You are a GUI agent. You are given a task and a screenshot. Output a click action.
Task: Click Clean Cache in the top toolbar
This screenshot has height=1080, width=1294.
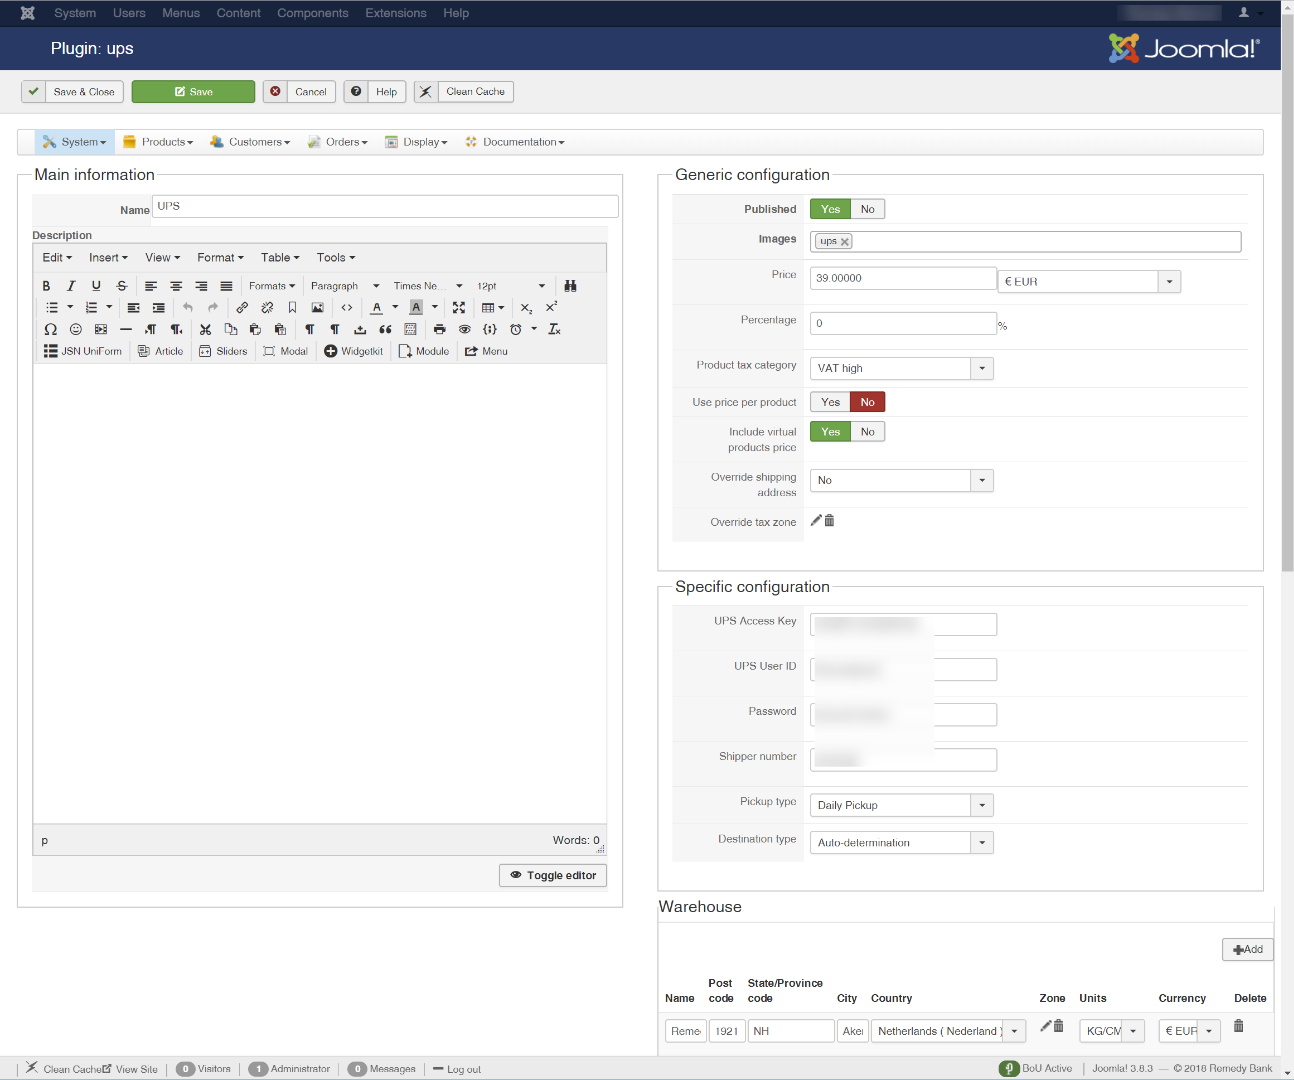[464, 92]
